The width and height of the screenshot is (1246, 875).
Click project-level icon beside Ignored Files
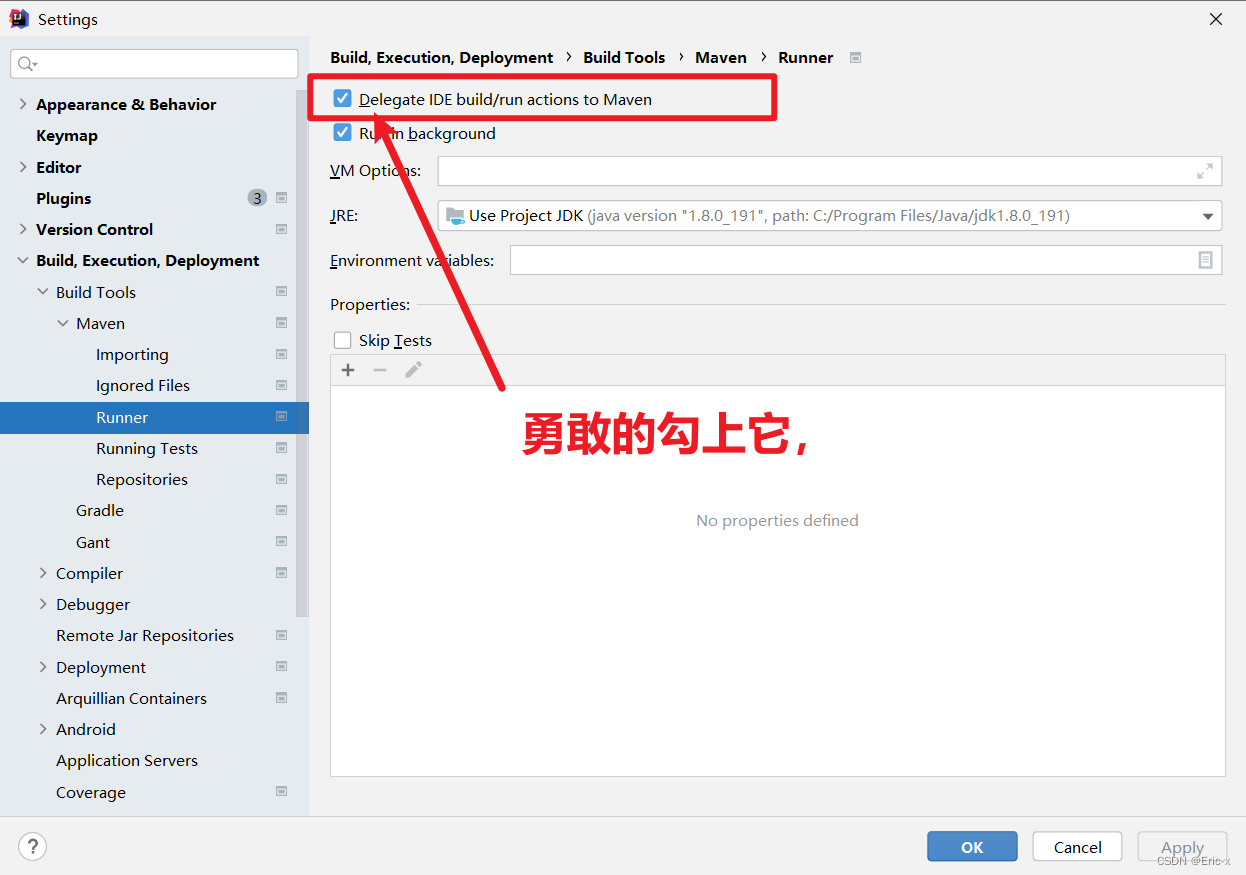[282, 385]
